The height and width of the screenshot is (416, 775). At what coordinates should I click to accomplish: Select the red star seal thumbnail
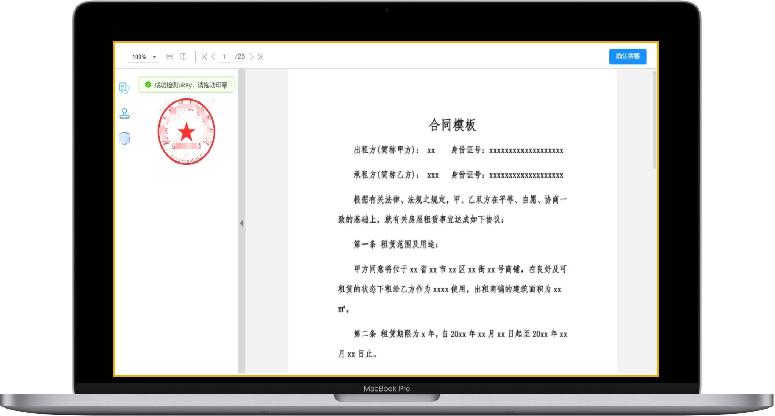coord(185,132)
